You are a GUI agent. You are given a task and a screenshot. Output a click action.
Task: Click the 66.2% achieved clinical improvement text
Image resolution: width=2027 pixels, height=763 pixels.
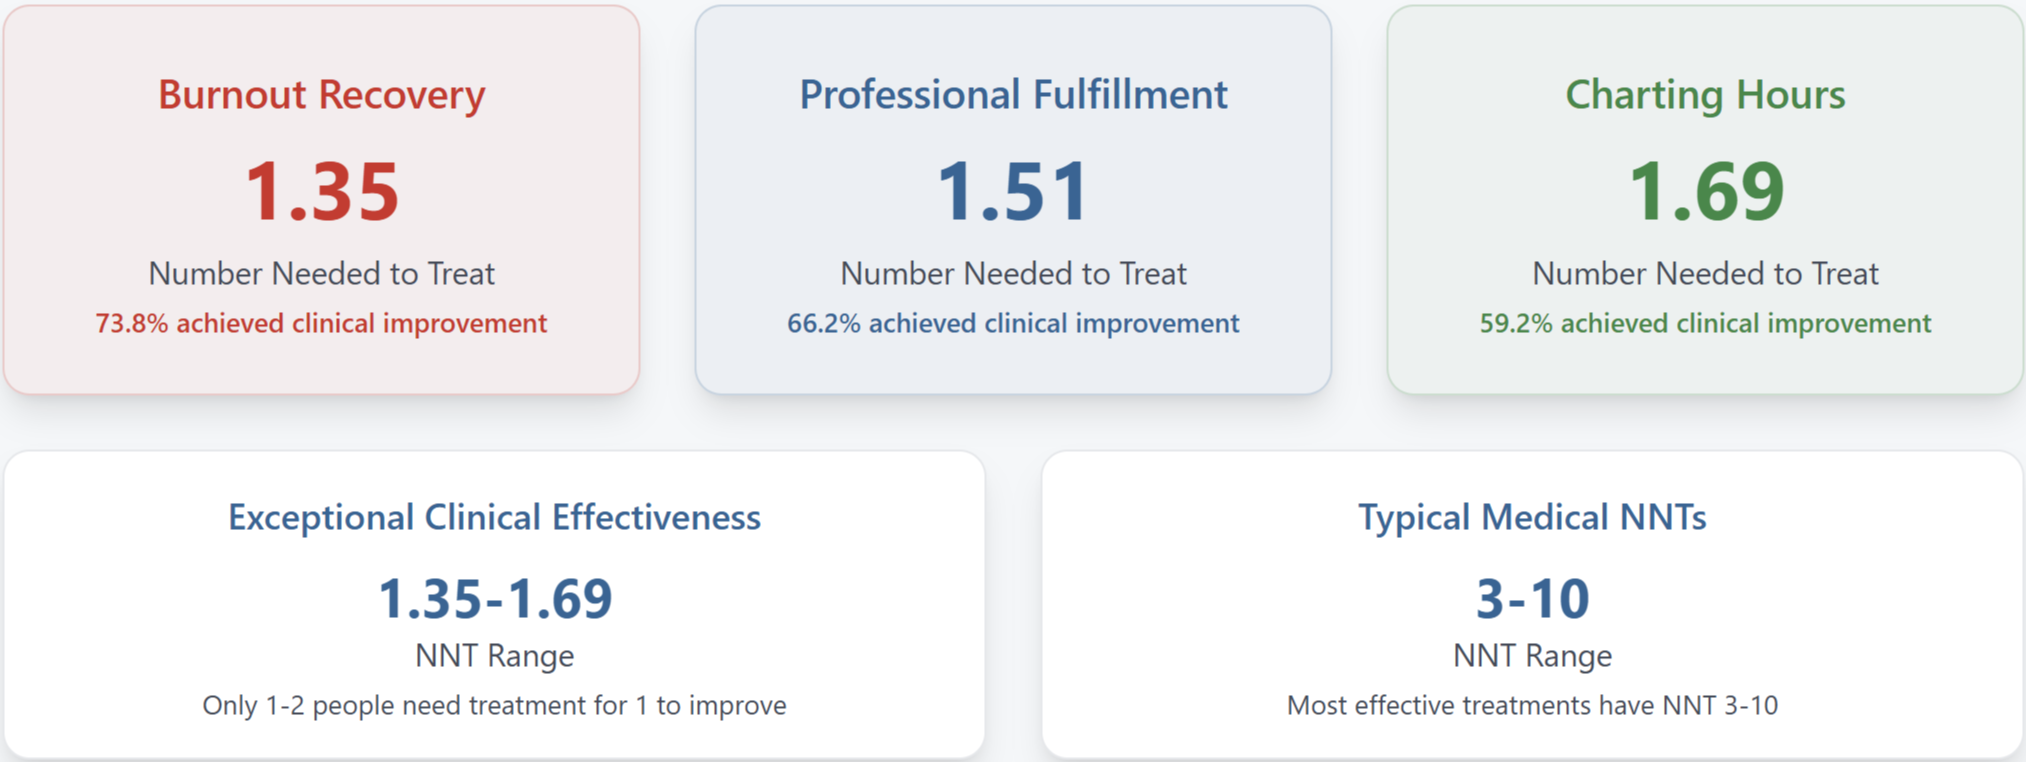(x=1013, y=323)
